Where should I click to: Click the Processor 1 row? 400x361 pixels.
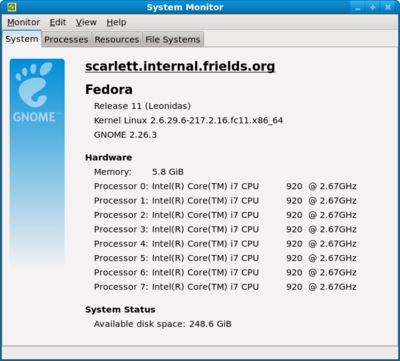[225, 201]
